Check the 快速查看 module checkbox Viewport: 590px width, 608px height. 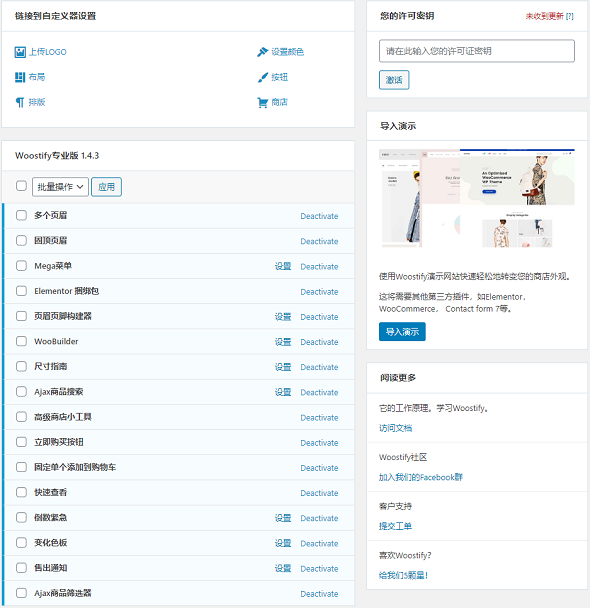pos(21,492)
